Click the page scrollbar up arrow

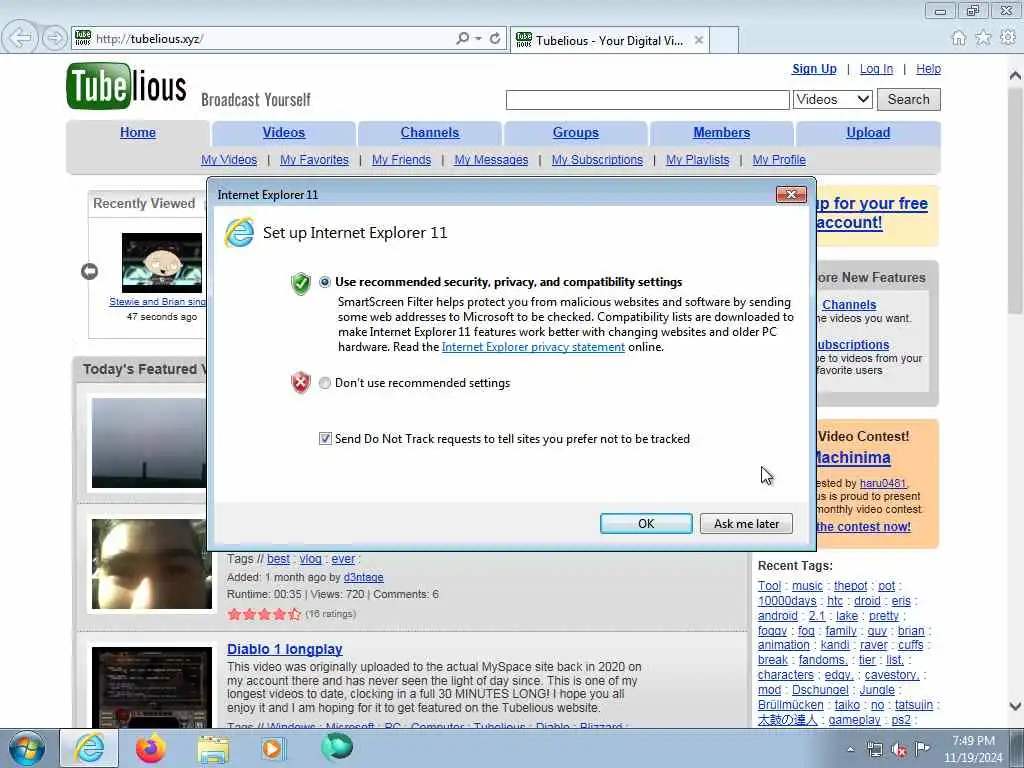pyautogui.click(x=1015, y=76)
